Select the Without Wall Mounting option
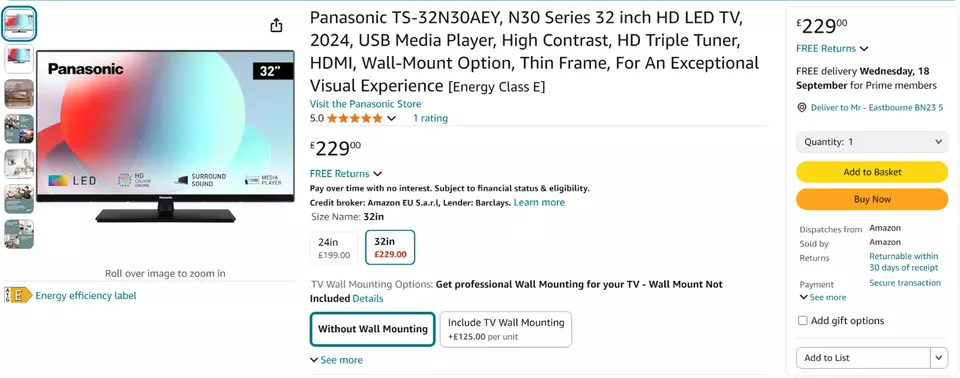Screen dimensions: 960x378 tap(373, 329)
